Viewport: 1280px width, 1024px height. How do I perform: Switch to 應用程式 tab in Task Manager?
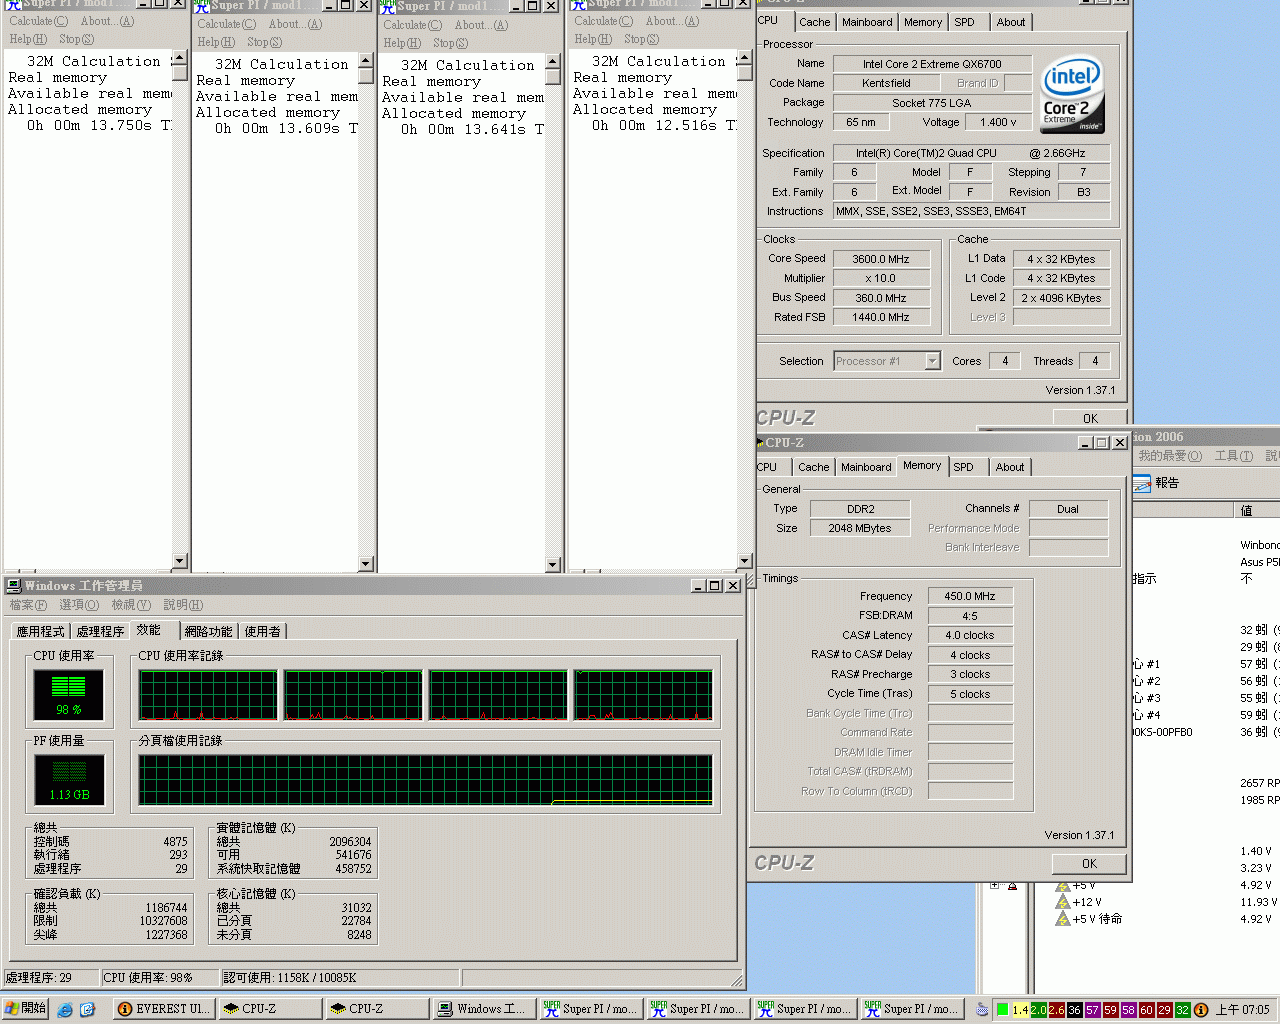(40, 631)
